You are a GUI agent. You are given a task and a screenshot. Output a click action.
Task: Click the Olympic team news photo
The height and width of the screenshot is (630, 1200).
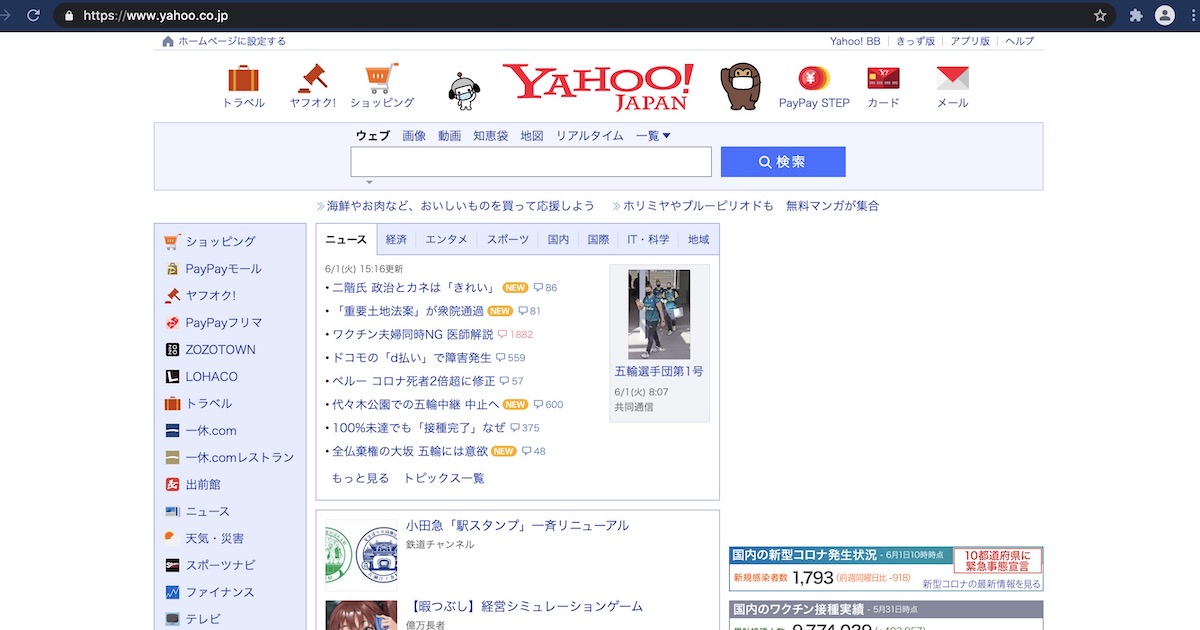(659, 314)
